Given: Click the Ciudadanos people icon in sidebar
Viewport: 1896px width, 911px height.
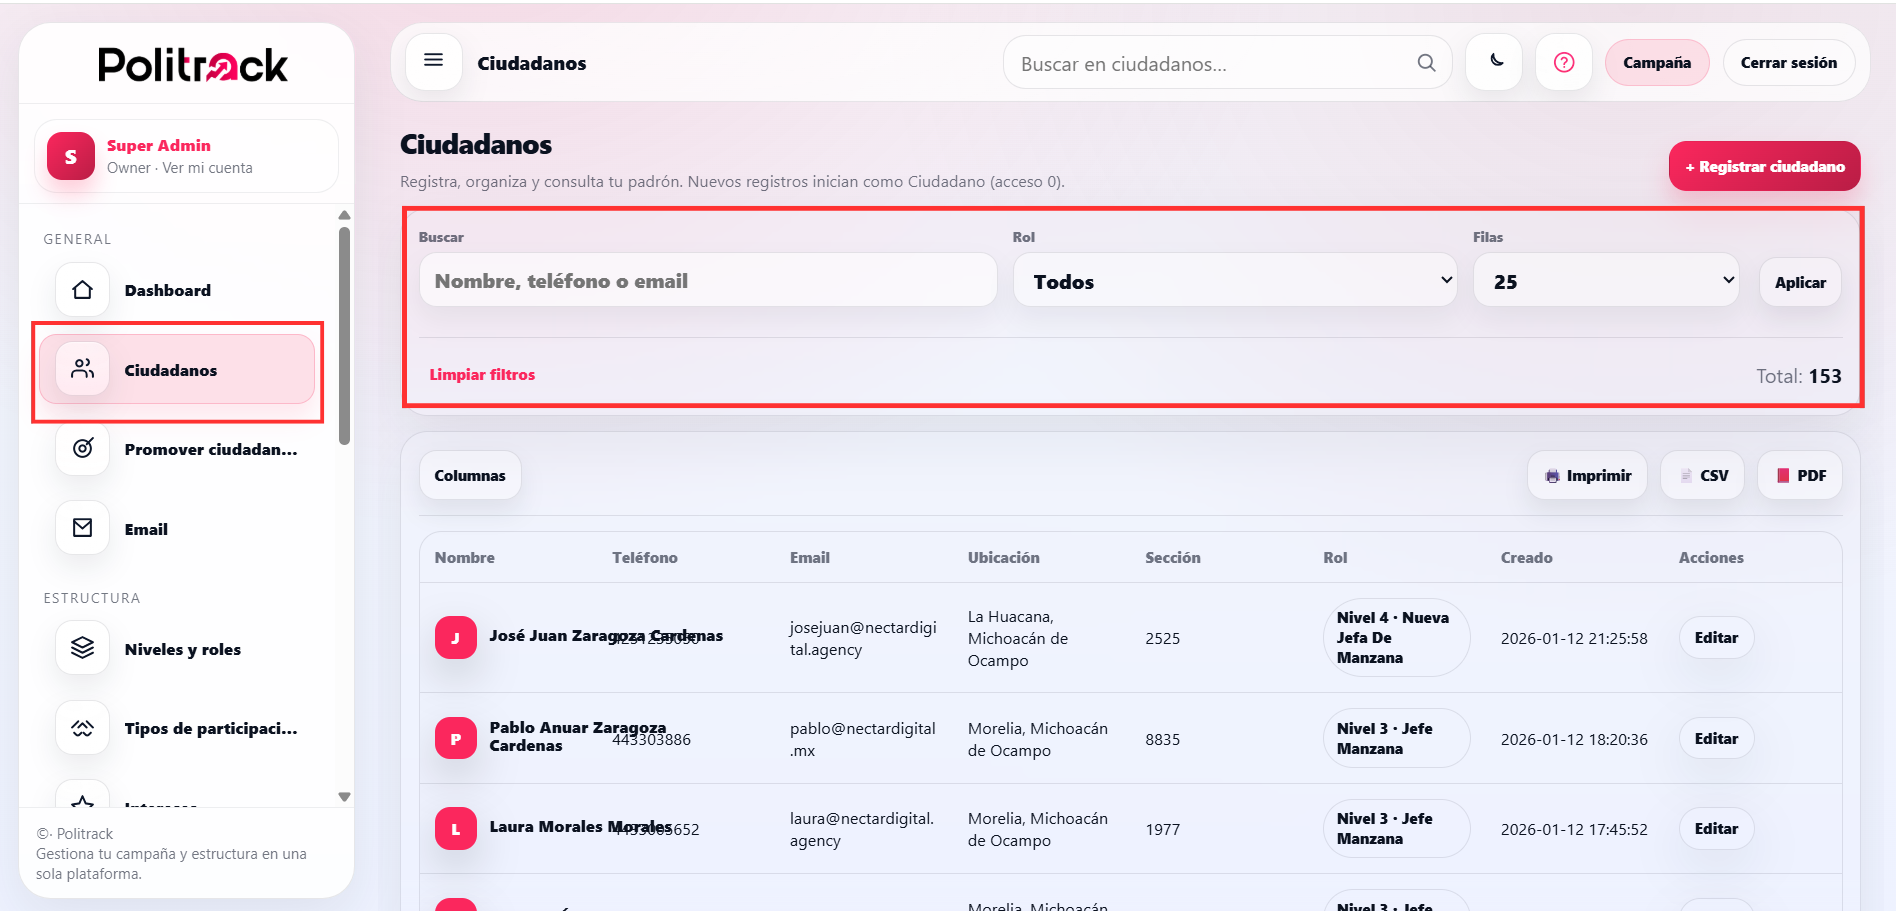Looking at the screenshot, I should pyautogui.click(x=82, y=369).
